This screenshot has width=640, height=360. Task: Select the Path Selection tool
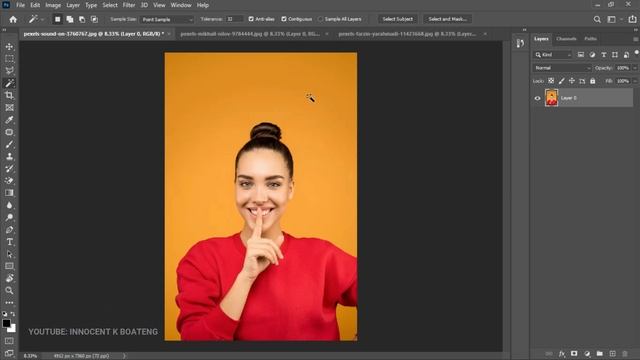pos(9,254)
